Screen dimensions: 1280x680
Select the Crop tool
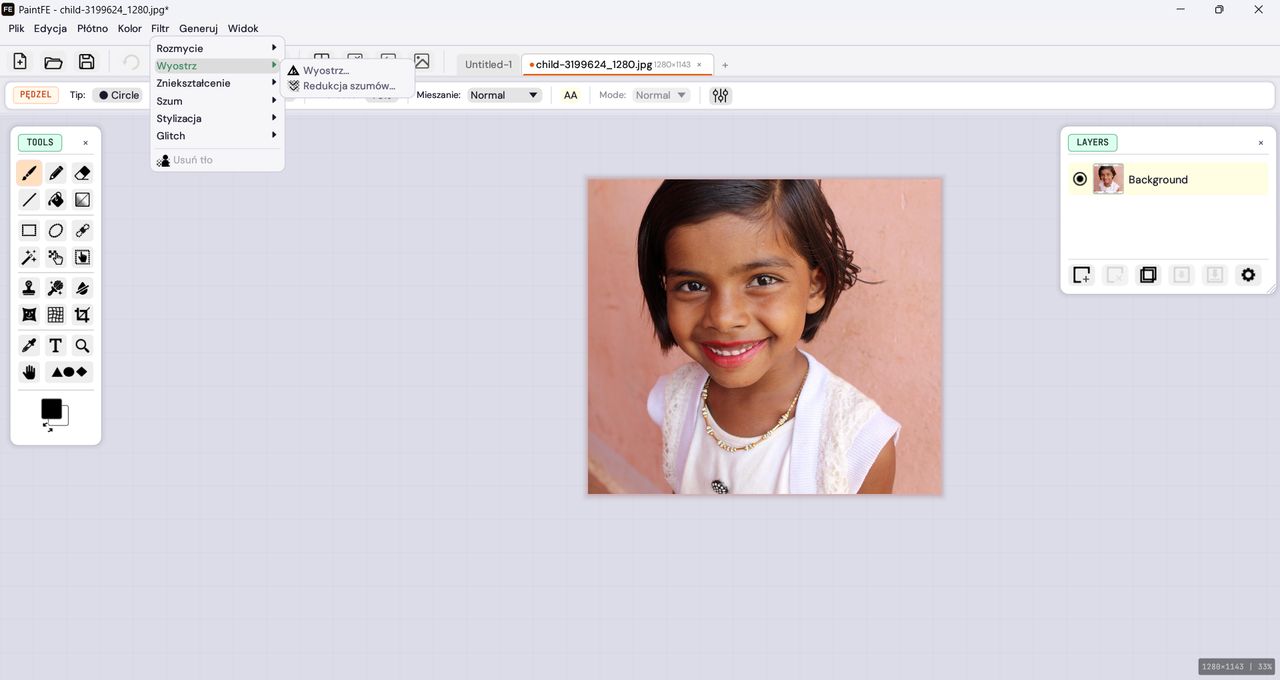82,314
